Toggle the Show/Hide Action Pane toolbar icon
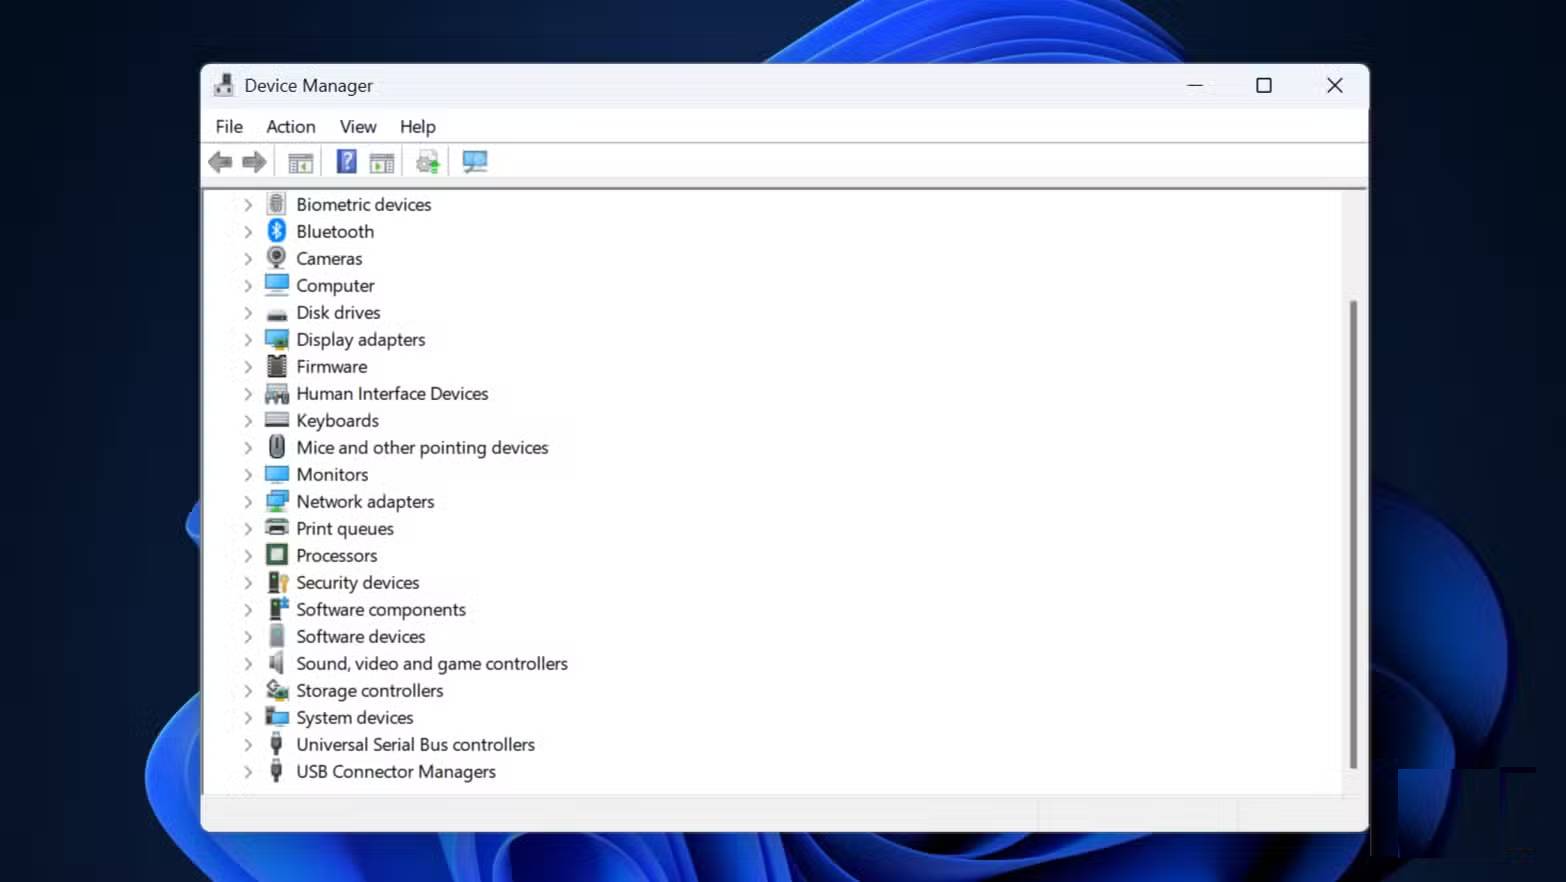The width and height of the screenshot is (1566, 882). pos(382,162)
